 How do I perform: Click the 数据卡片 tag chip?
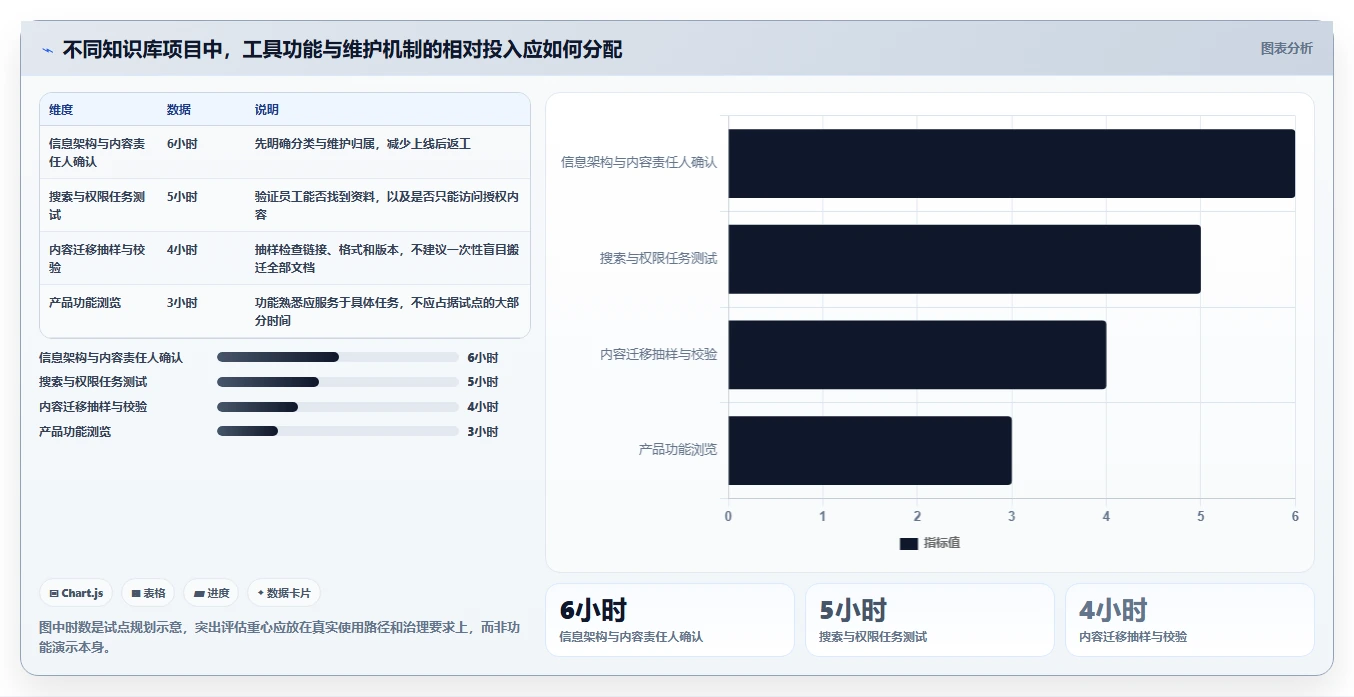coord(283,593)
